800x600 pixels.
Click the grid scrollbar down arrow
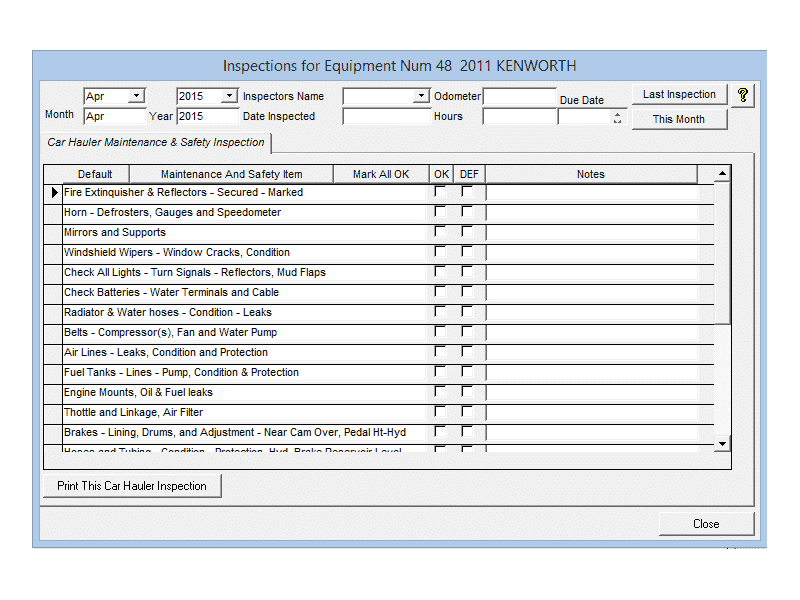(723, 443)
